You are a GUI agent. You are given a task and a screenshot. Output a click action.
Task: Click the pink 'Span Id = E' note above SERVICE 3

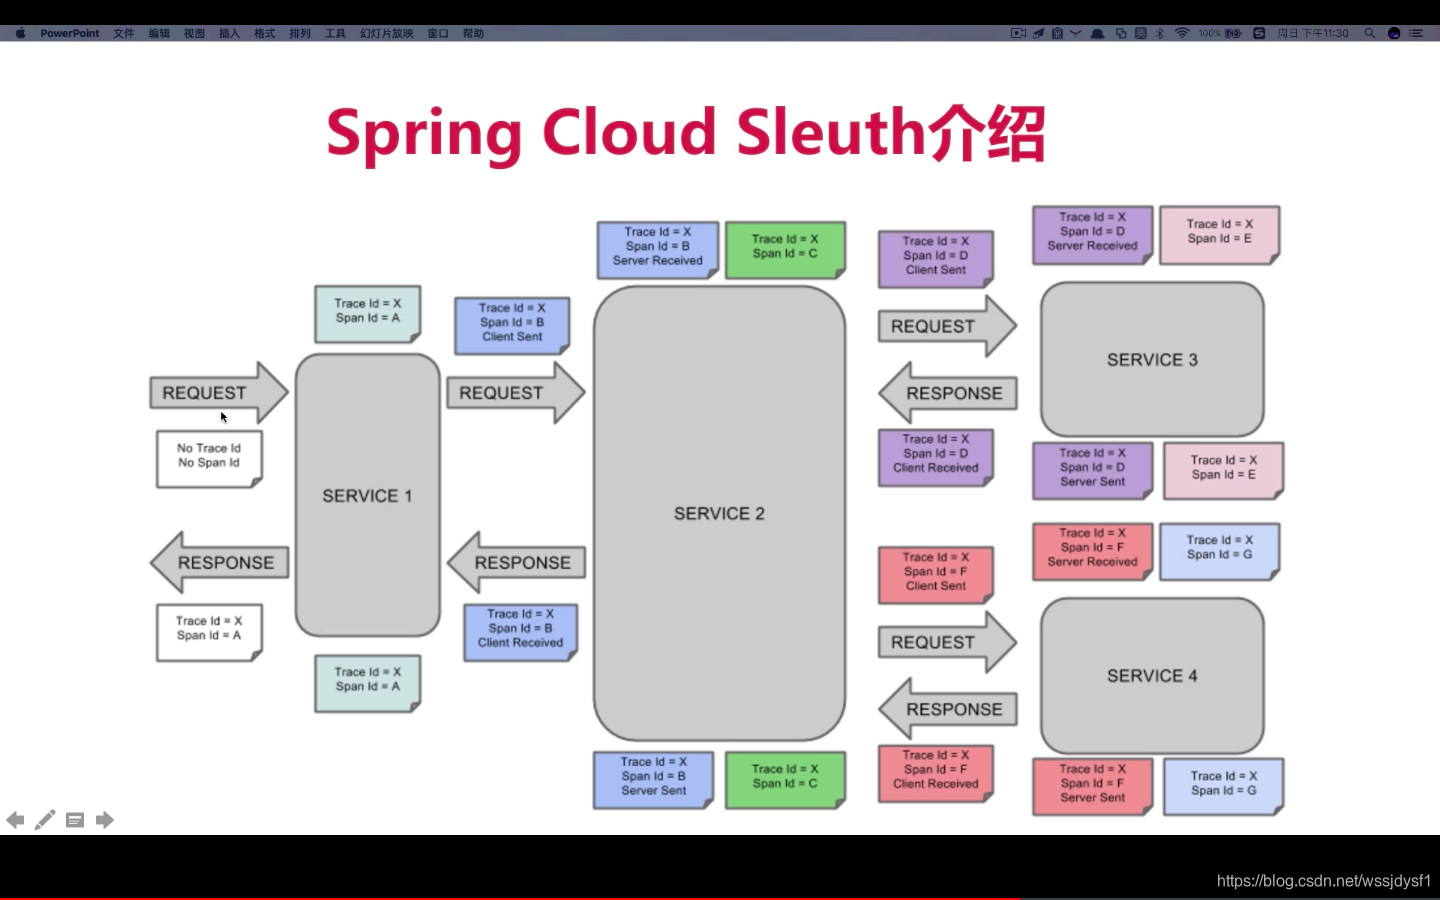coord(1220,235)
